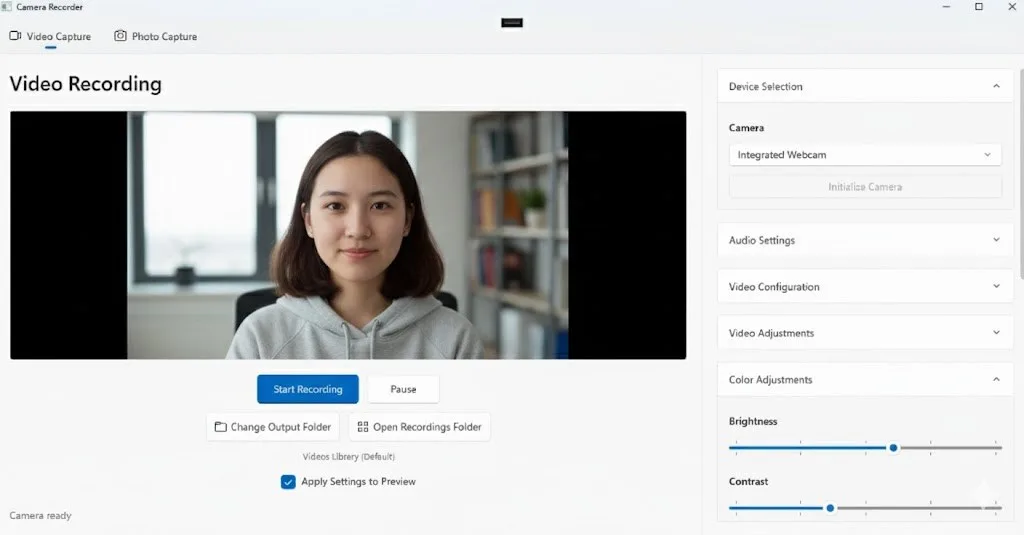Click the Camera Recorder app icon in title bar
The width and height of the screenshot is (1024, 535).
click(x=7, y=7)
